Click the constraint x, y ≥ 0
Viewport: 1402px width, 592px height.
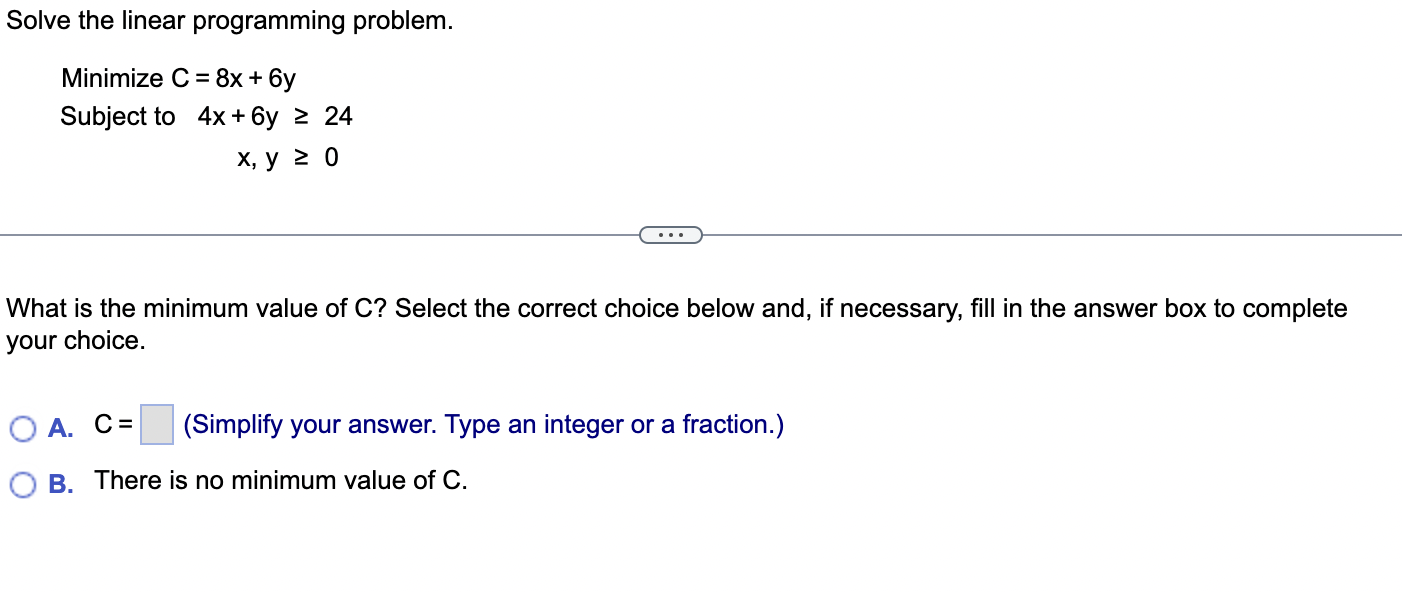click(x=286, y=157)
